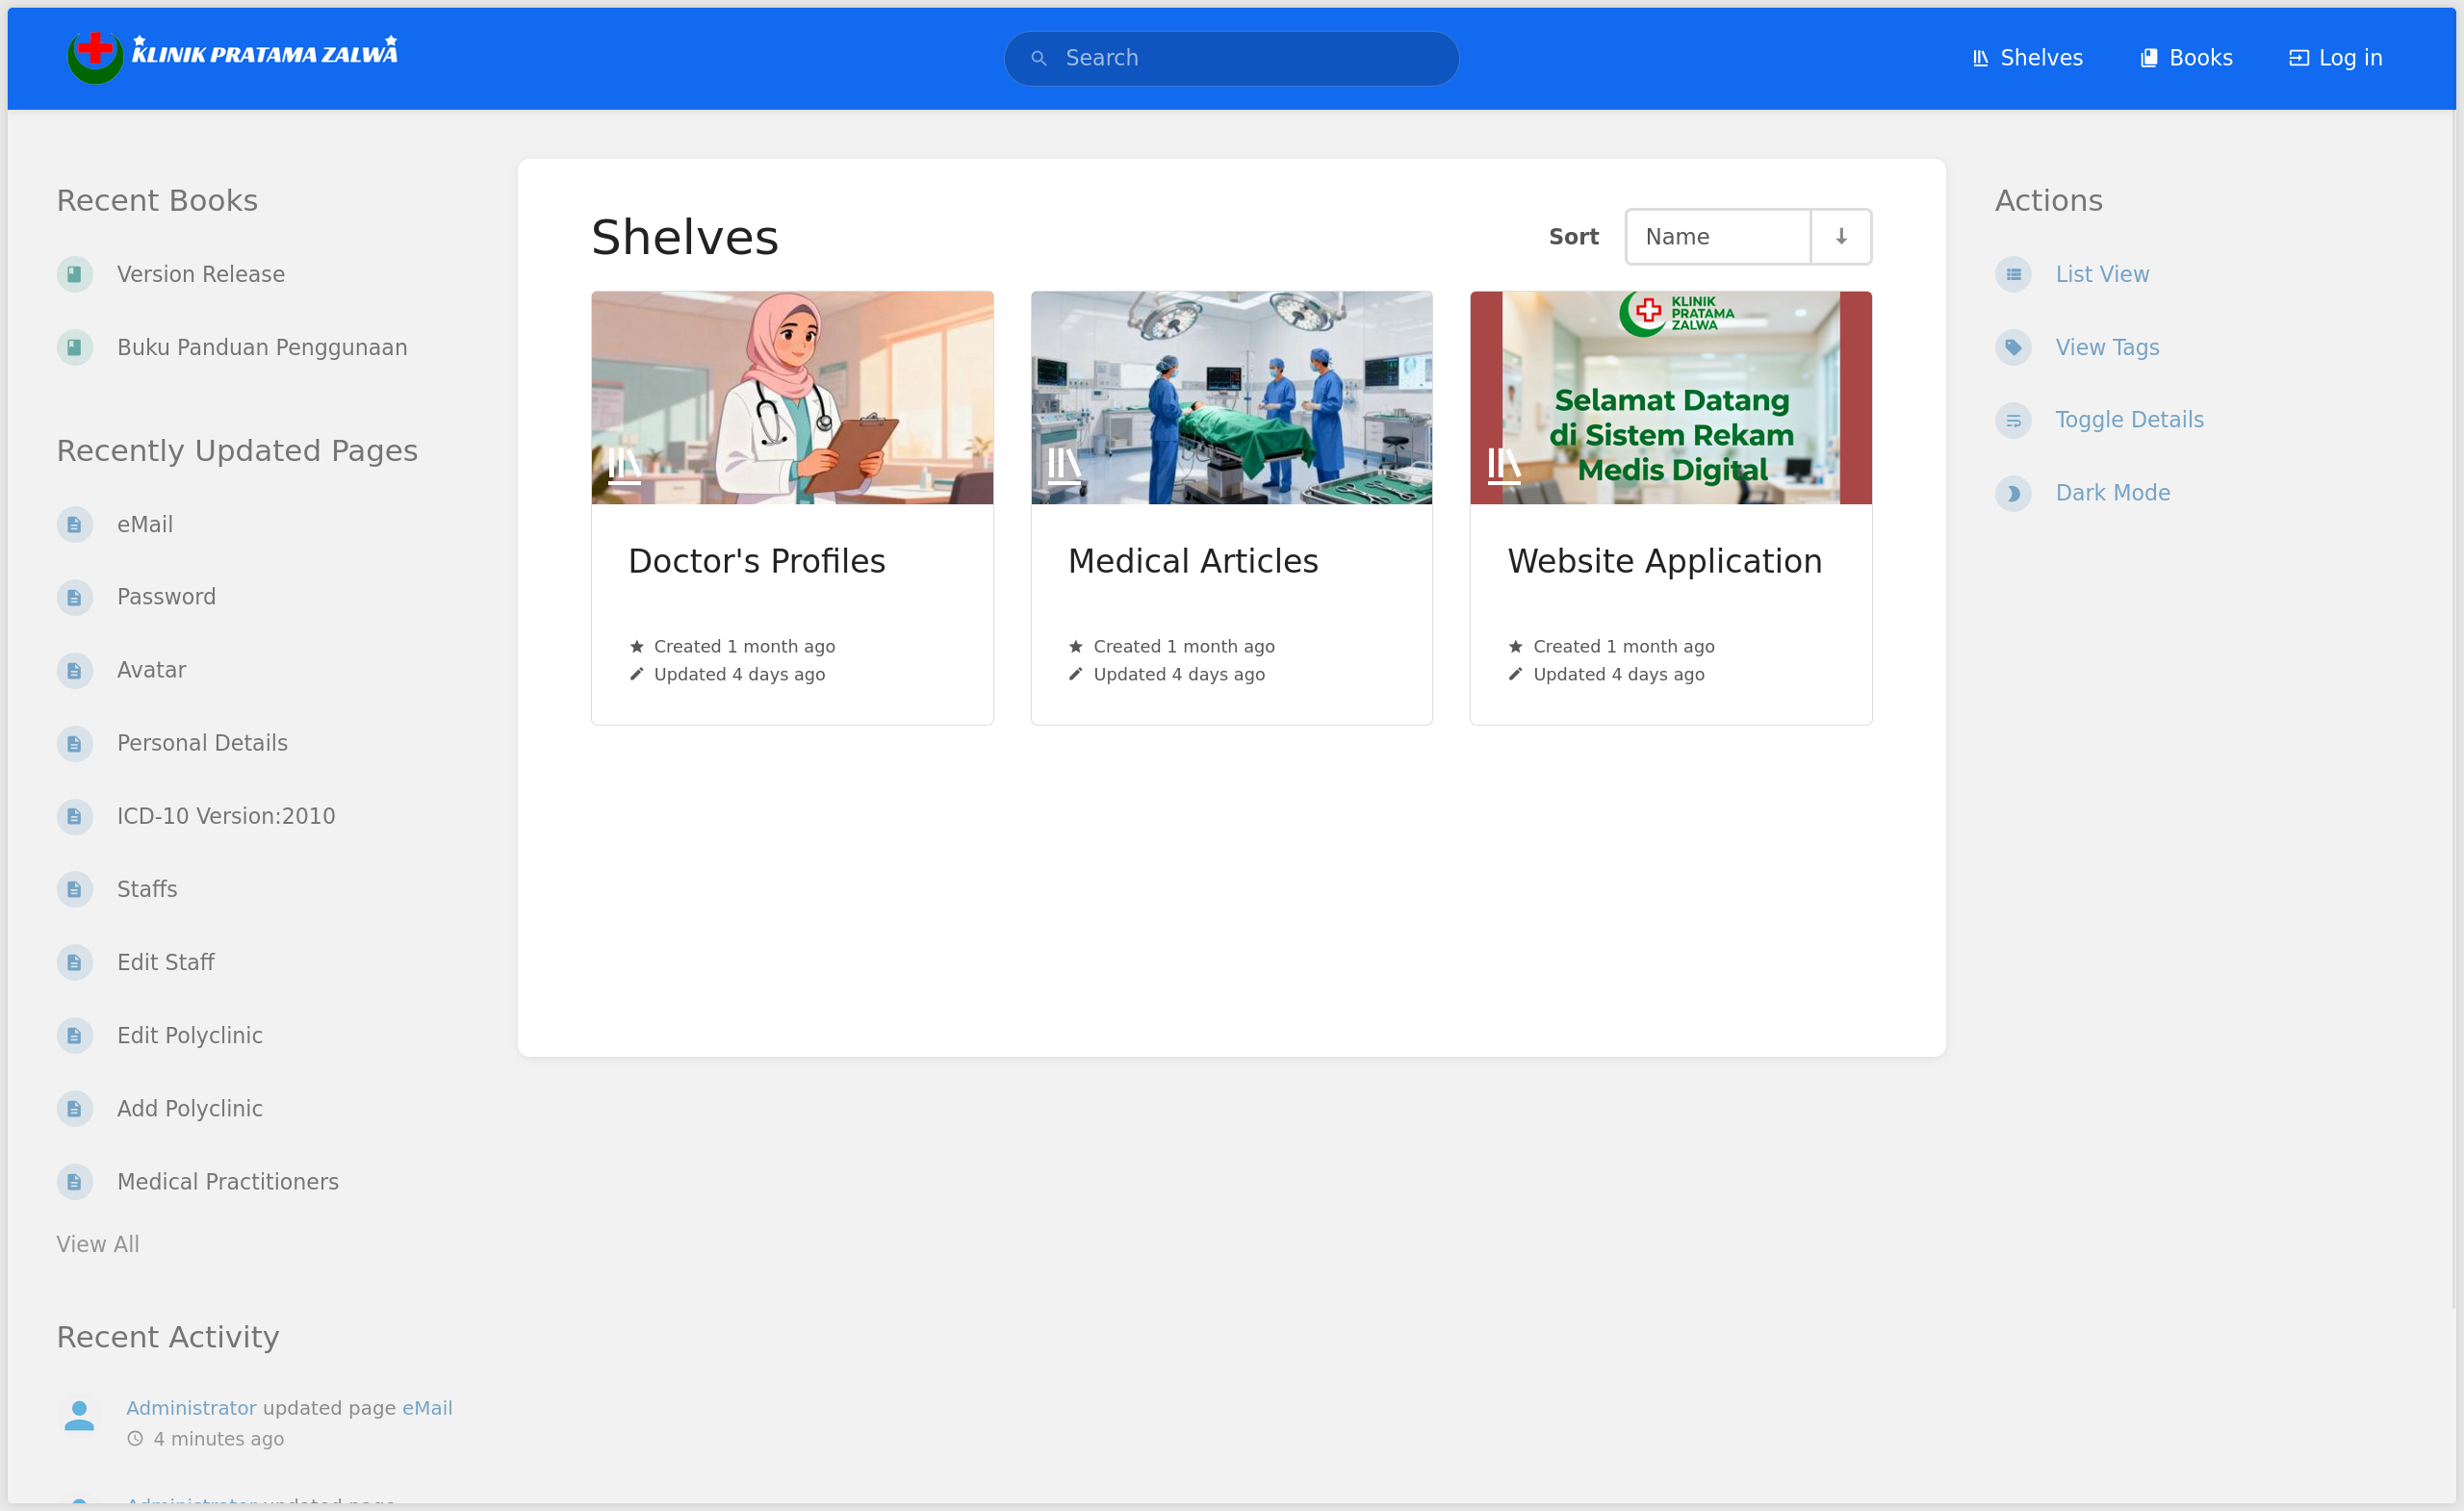
Task: Toggle Details for the shelves
Action: (x=2128, y=420)
